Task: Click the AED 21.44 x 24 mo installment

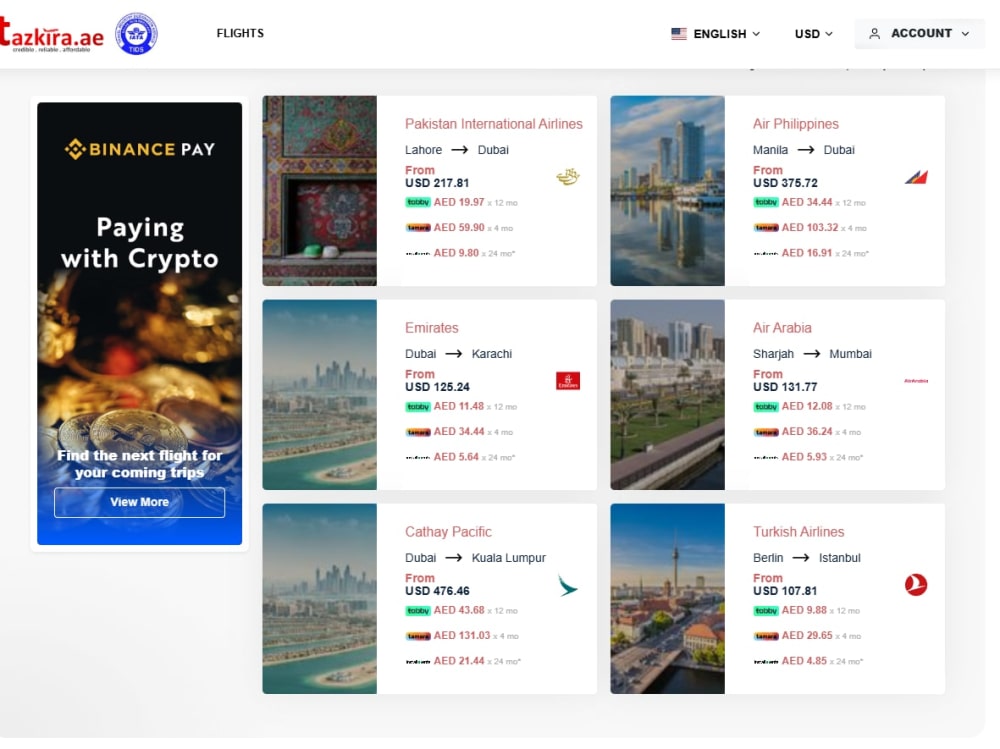Action: pos(477,662)
